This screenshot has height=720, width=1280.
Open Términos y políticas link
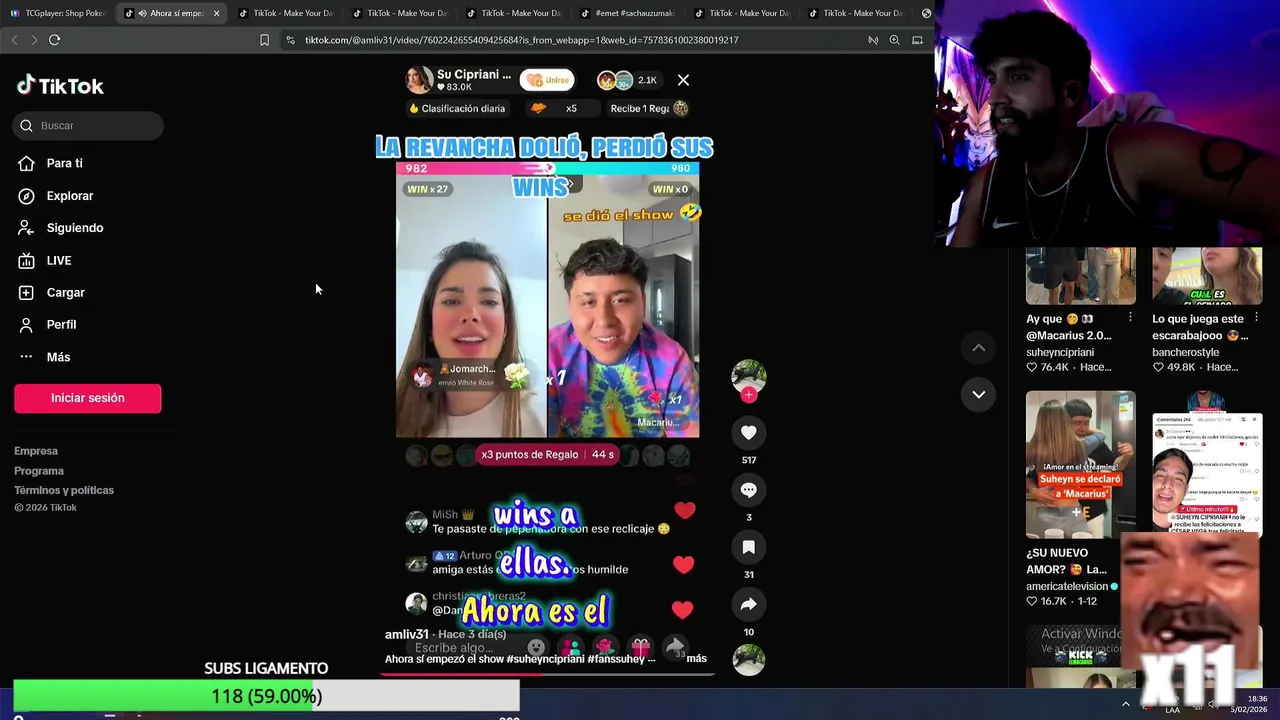coord(64,490)
